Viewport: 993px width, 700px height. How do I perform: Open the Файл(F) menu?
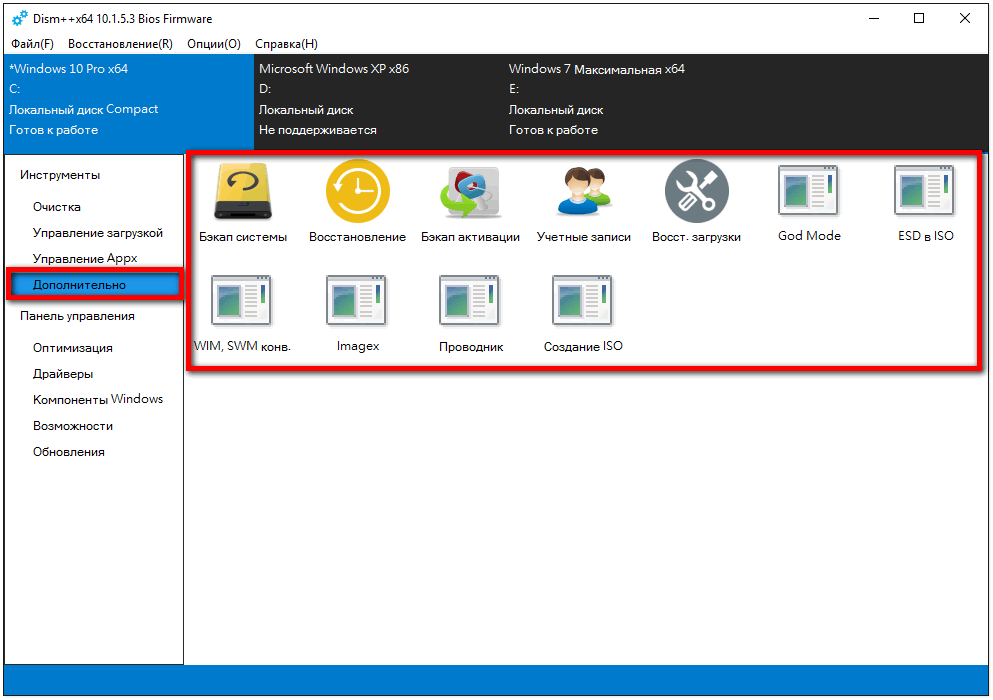pyautogui.click(x=33, y=44)
